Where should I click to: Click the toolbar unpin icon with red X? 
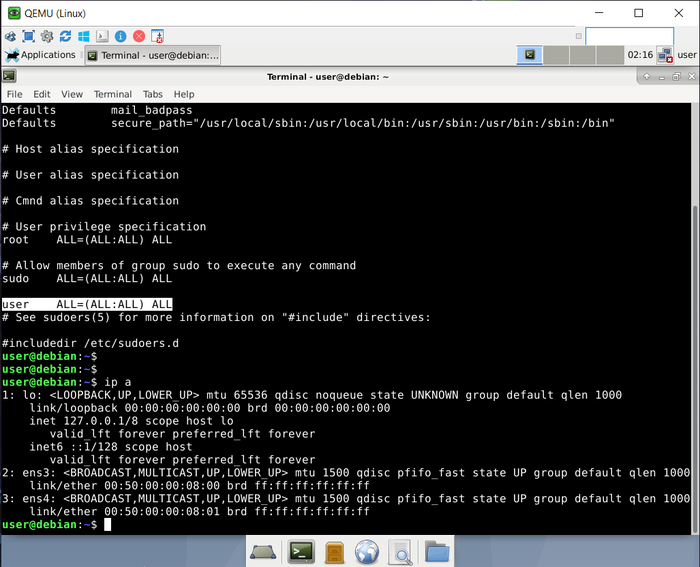tap(158, 36)
